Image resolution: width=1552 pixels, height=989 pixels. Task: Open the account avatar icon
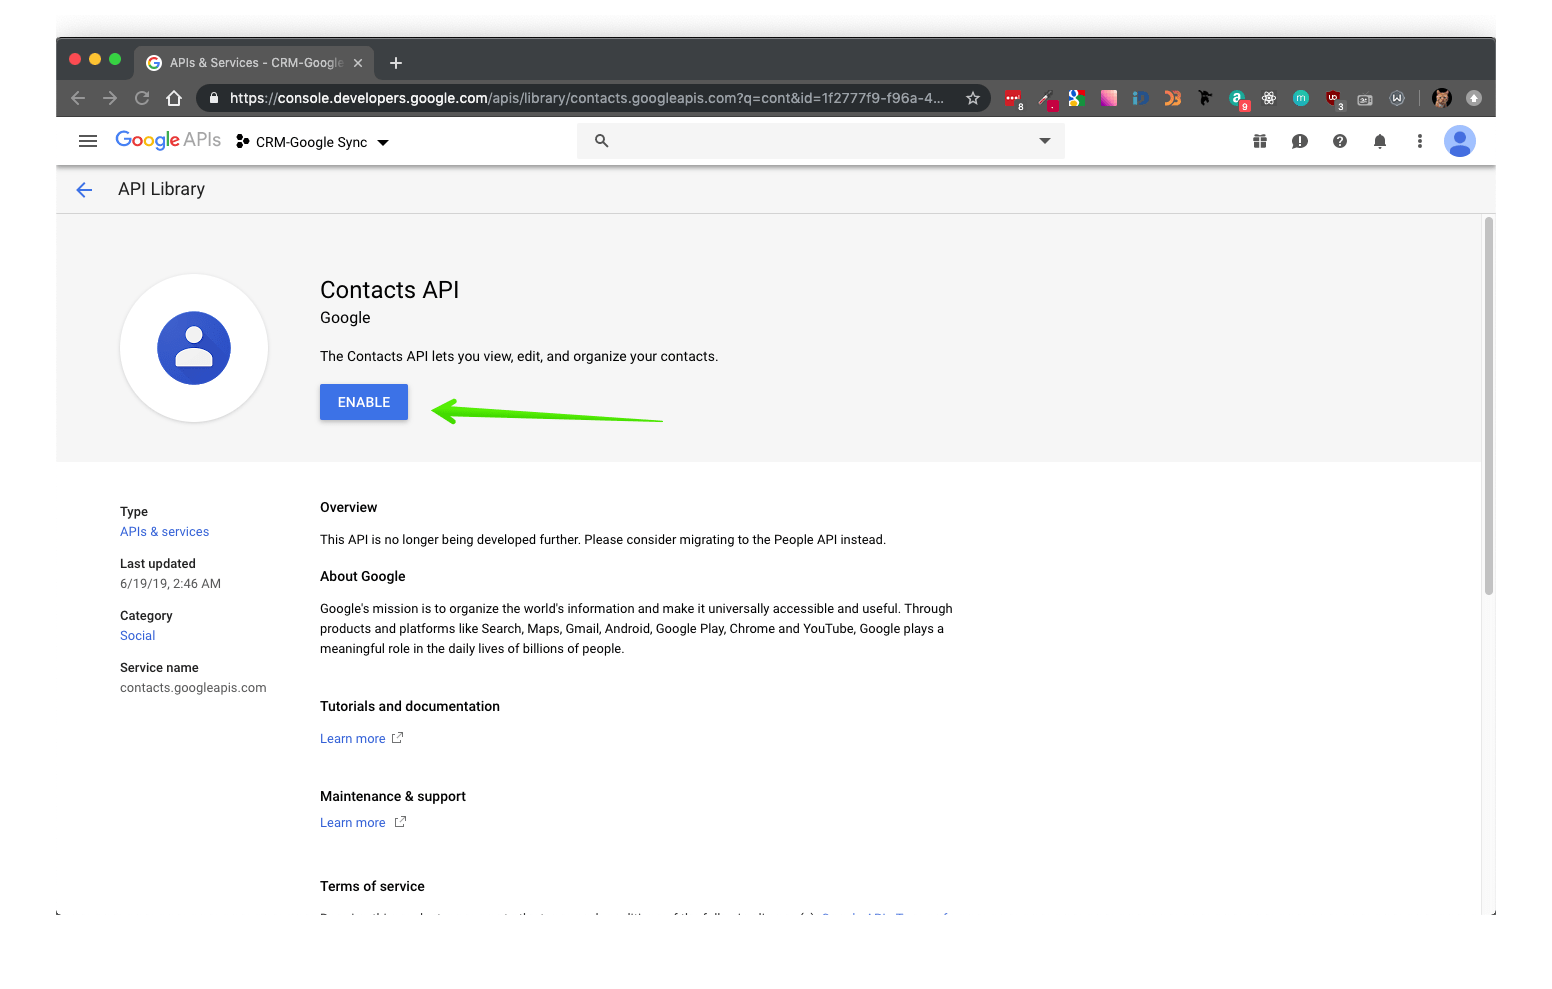pos(1459,141)
